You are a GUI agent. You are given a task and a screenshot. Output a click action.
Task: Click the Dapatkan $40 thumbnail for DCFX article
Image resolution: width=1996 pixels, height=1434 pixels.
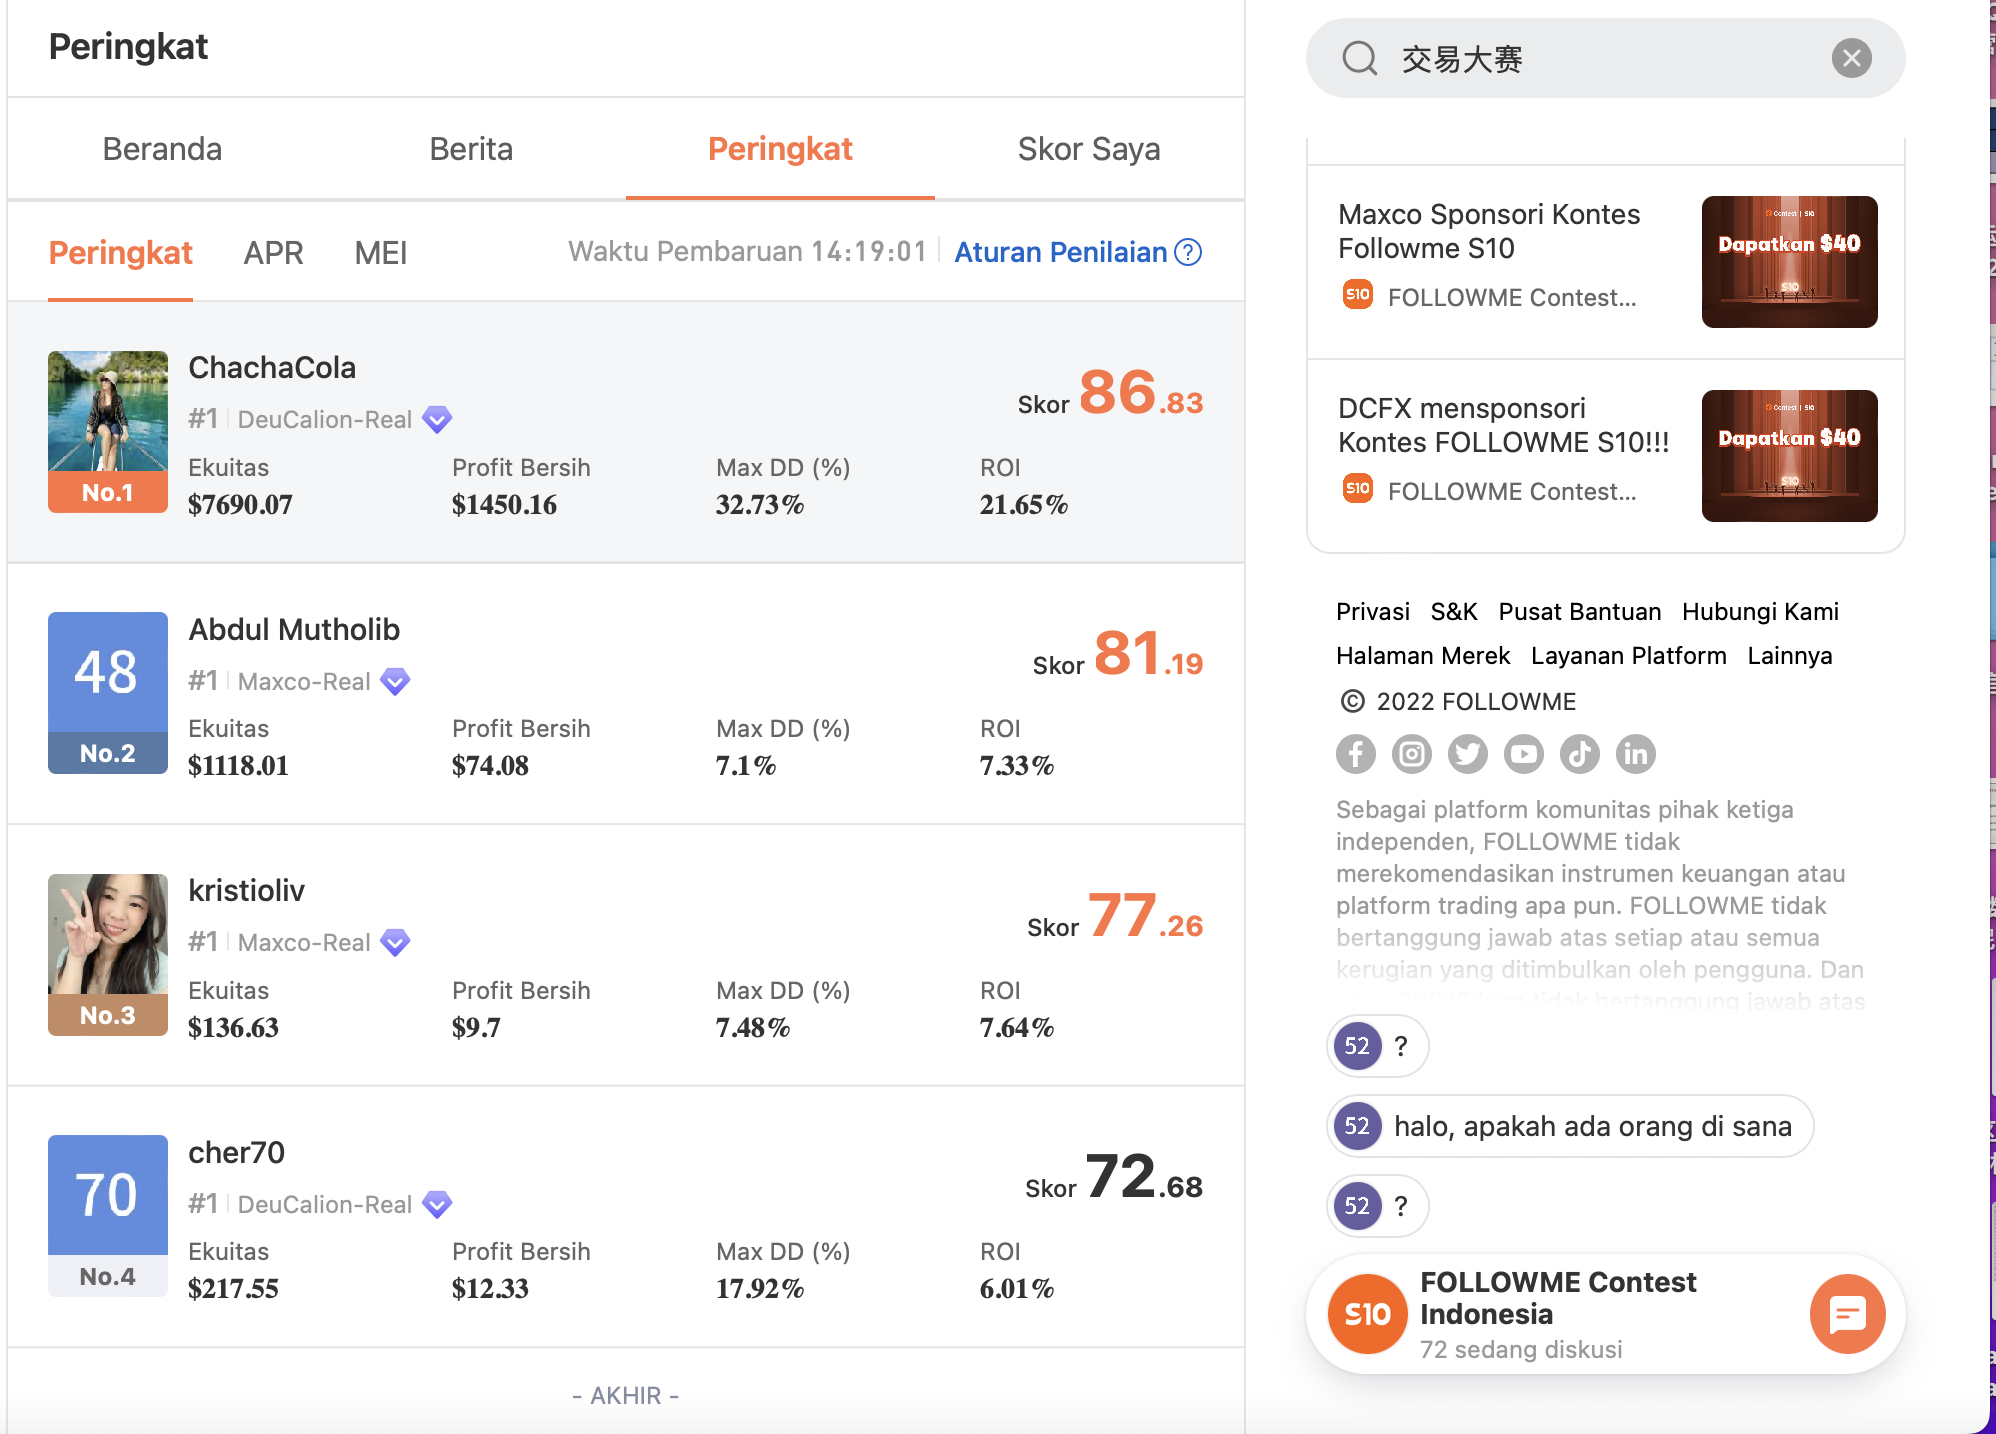[1789, 456]
